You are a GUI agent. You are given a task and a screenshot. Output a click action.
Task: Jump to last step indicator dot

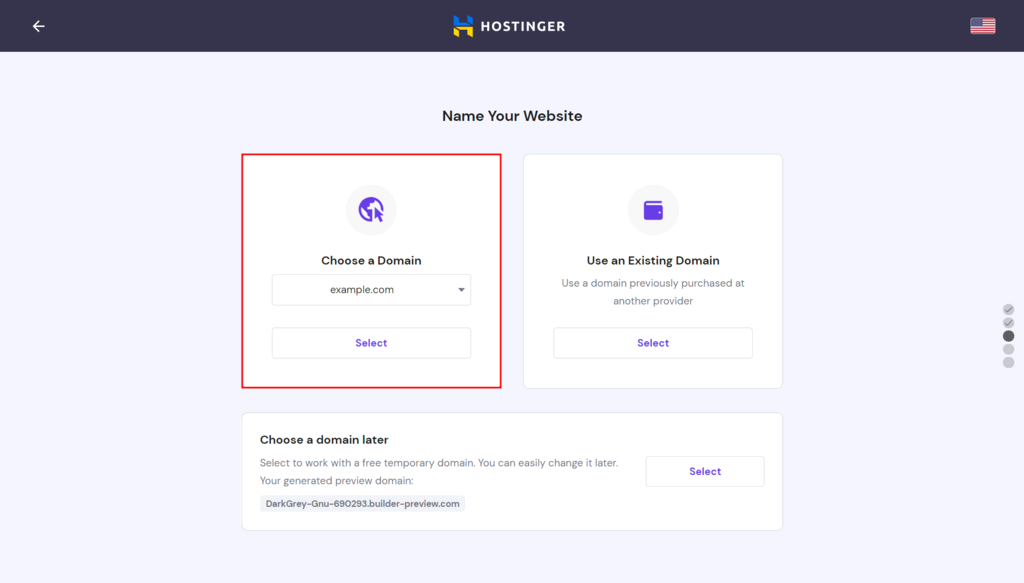[1008, 362]
